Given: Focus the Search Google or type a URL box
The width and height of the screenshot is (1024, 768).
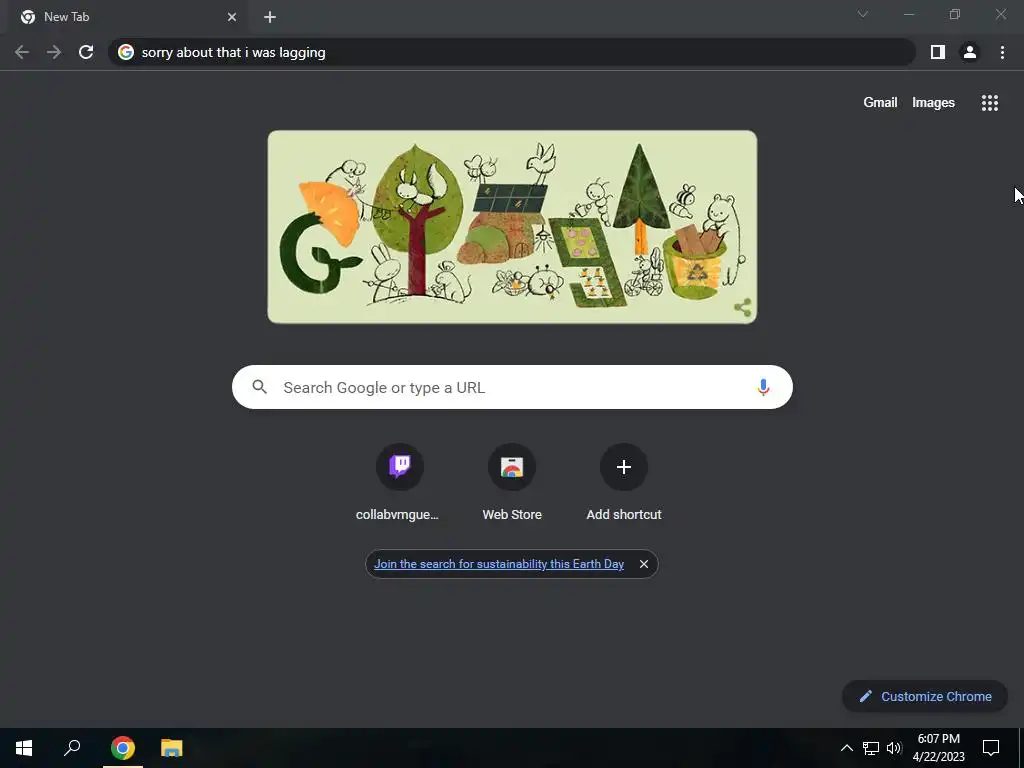Looking at the screenshot, I should [x=512, y=387].
